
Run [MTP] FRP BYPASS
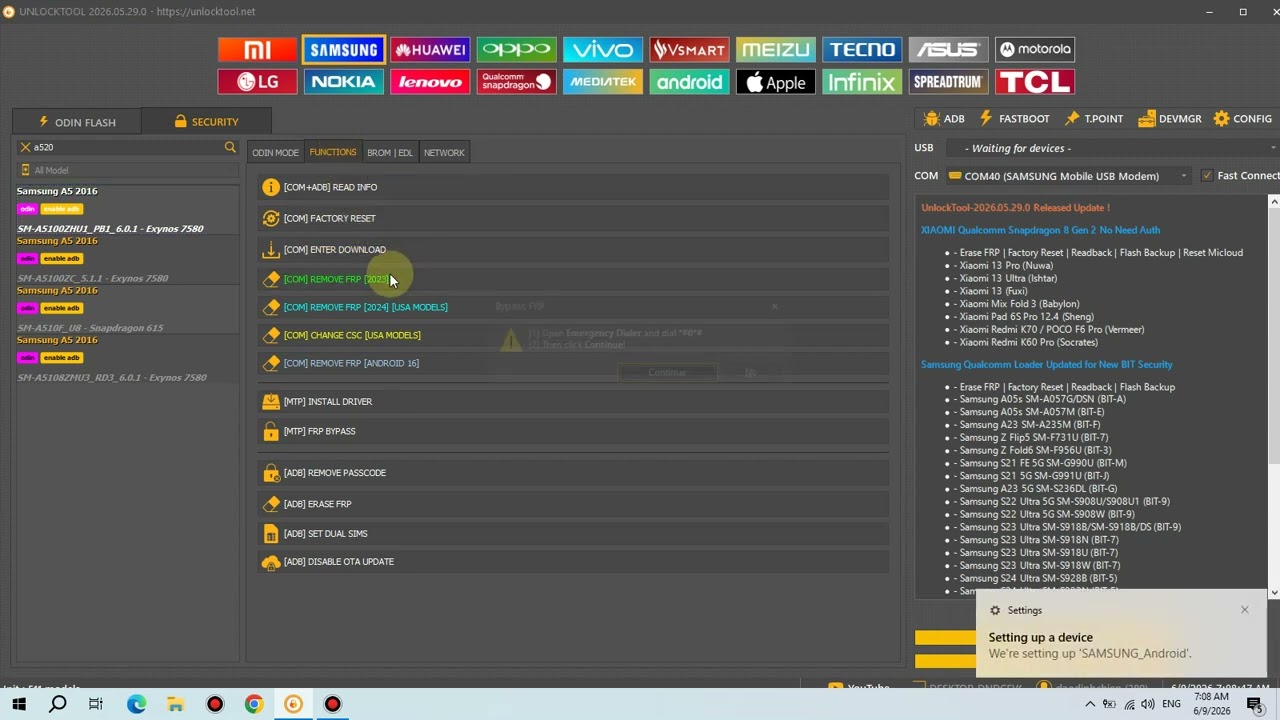click(574, 431)
